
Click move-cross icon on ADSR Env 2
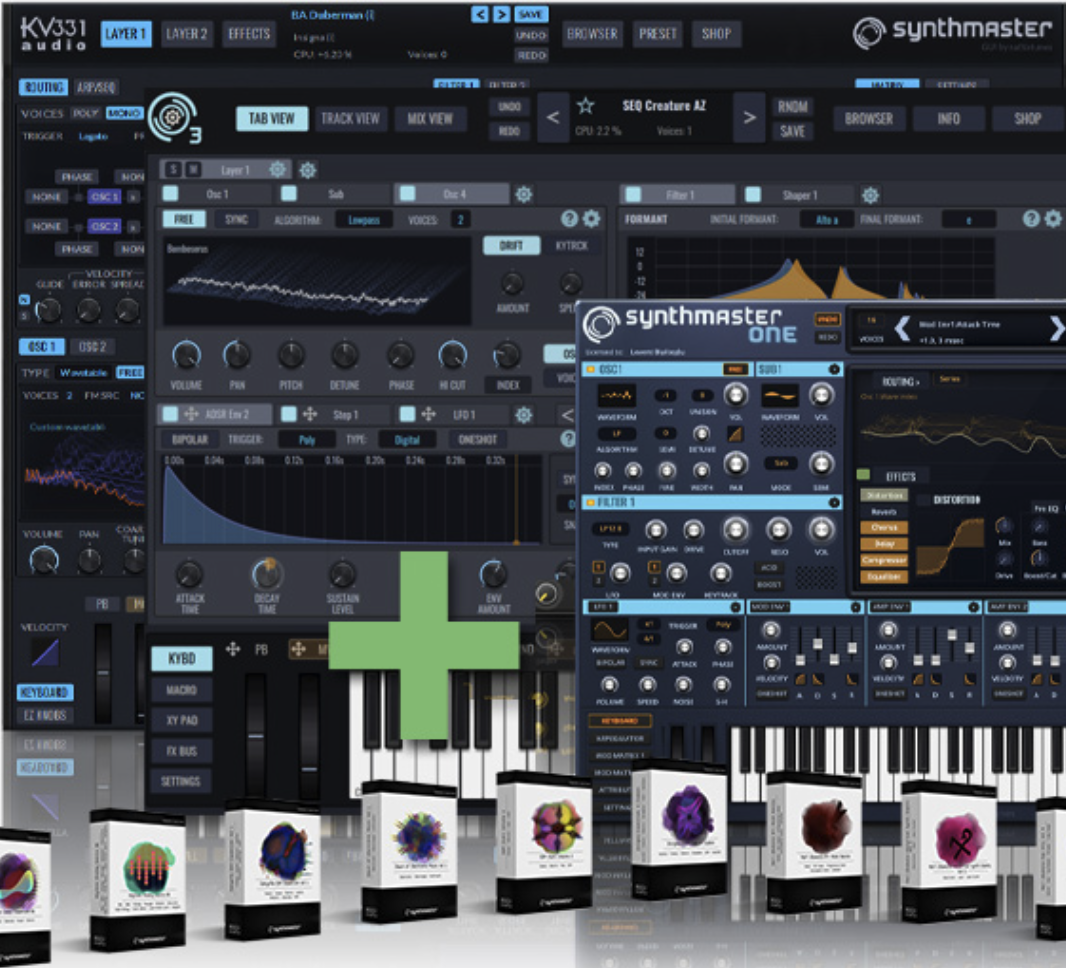click(191, 414)
